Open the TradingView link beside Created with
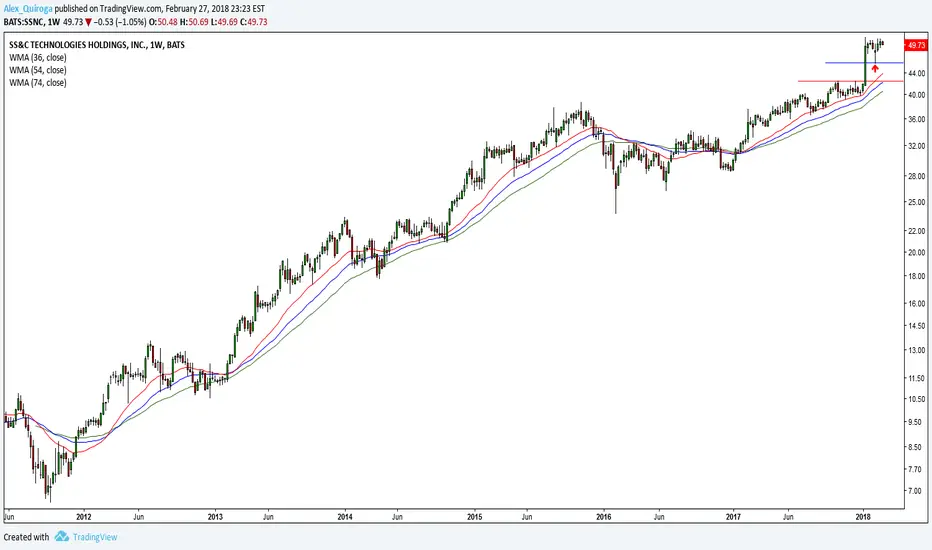This screenshot has height=550, width=932. 95,537
